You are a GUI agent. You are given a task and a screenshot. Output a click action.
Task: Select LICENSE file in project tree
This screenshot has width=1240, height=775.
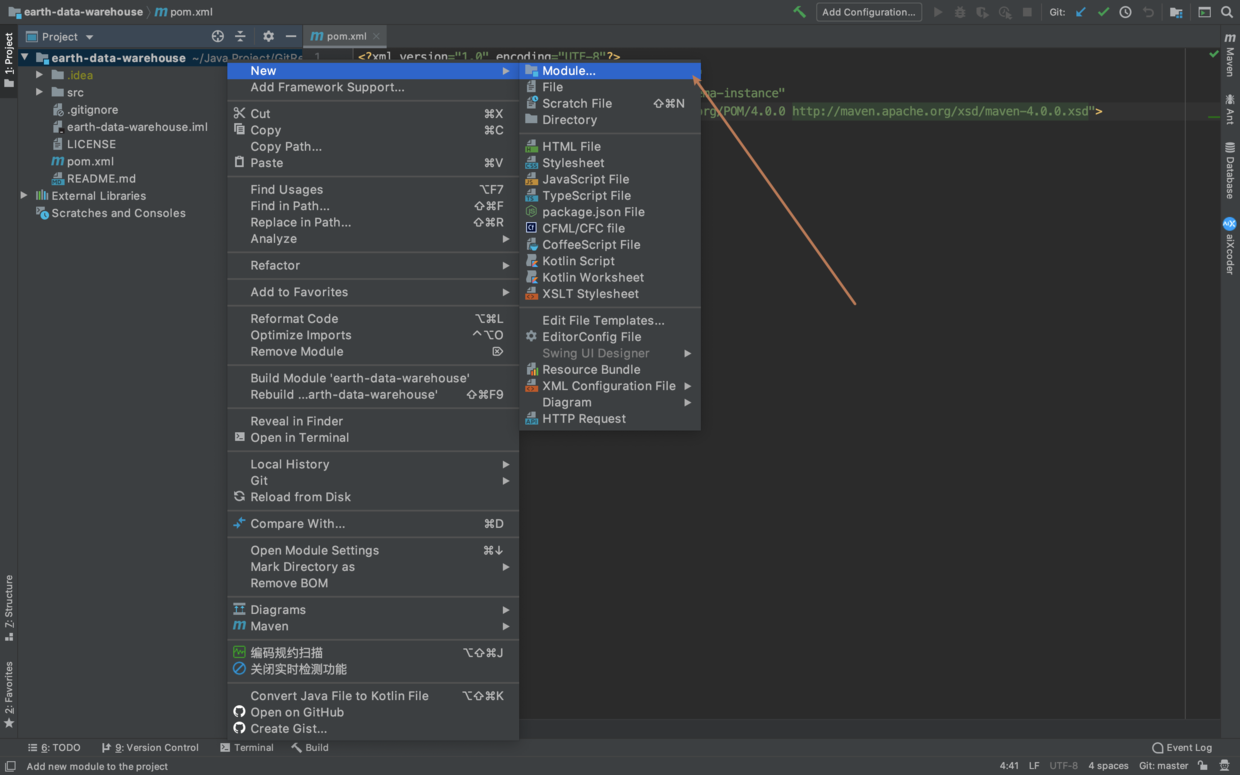coord(91,144)
